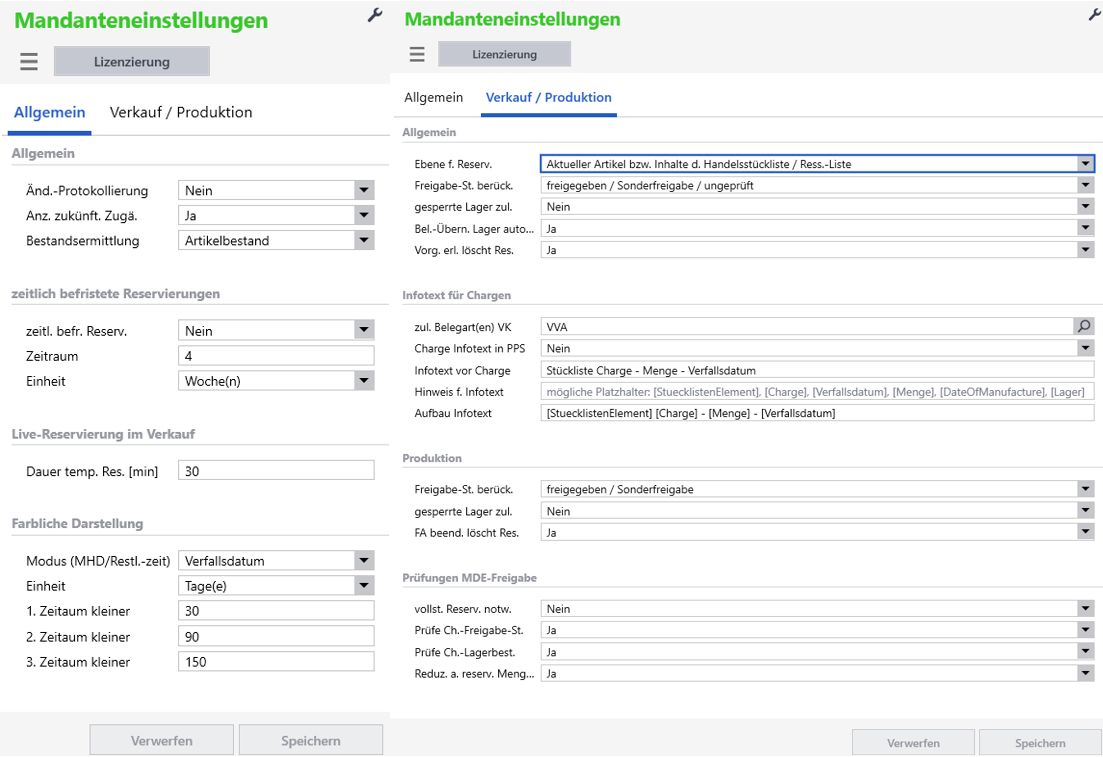Click Lizenzierung button in the right panel
This screenshot has width=1103, height=757.
point(504,54)
